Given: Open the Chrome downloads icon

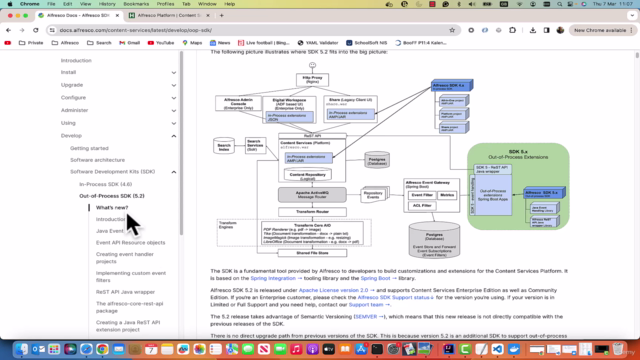Looking at the screenshot, I should click(533, 30).
